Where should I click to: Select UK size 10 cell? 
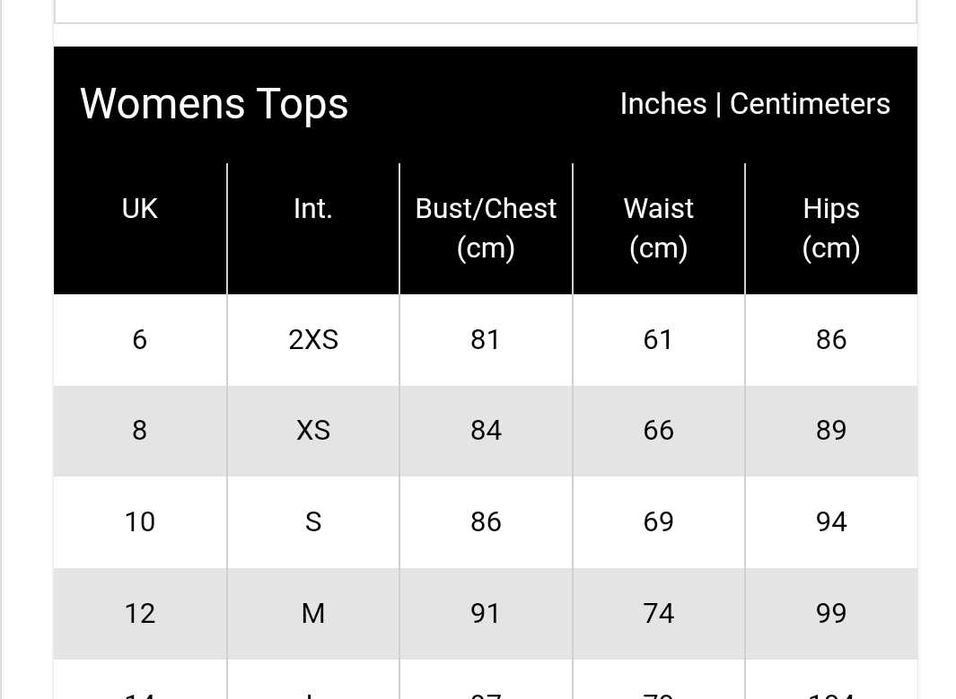pyautogui.click(x=140, y=522)
